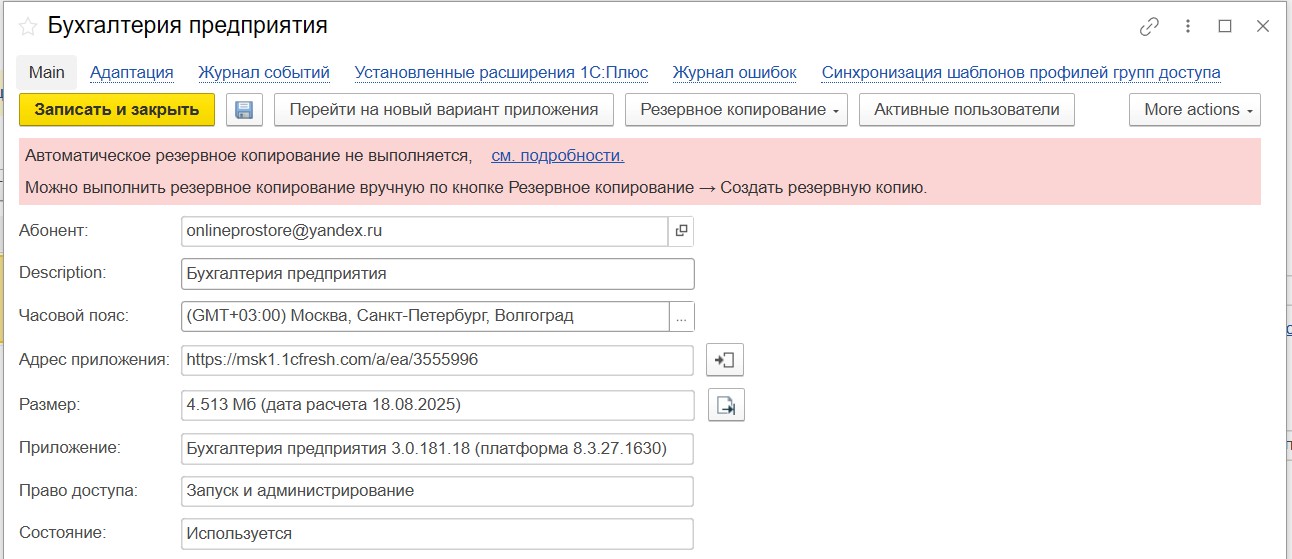Save using the floppy disk icon
The height and width of the screenshot is (559, 1292).
[244, 110]
